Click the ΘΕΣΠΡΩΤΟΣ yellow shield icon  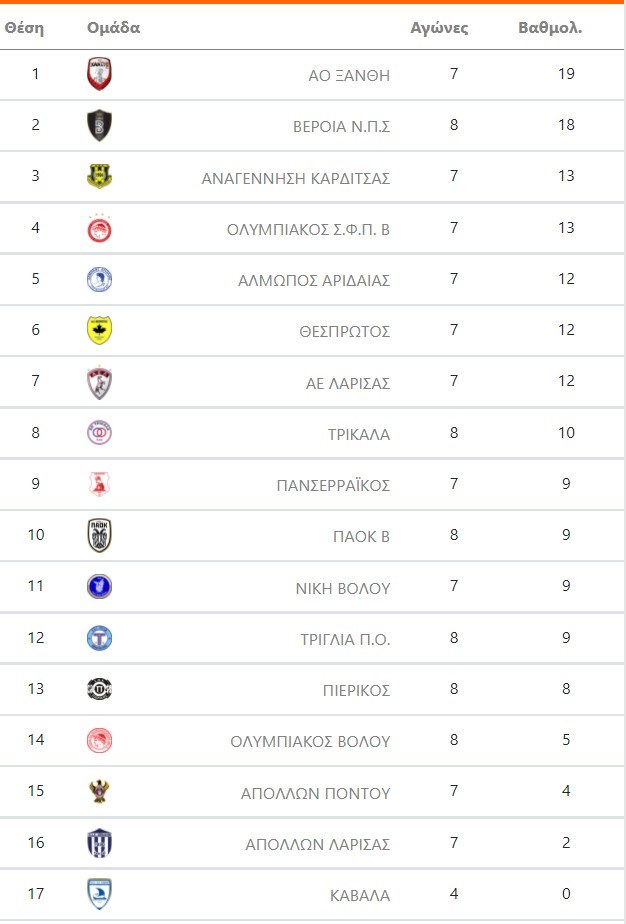pos(99,330)
